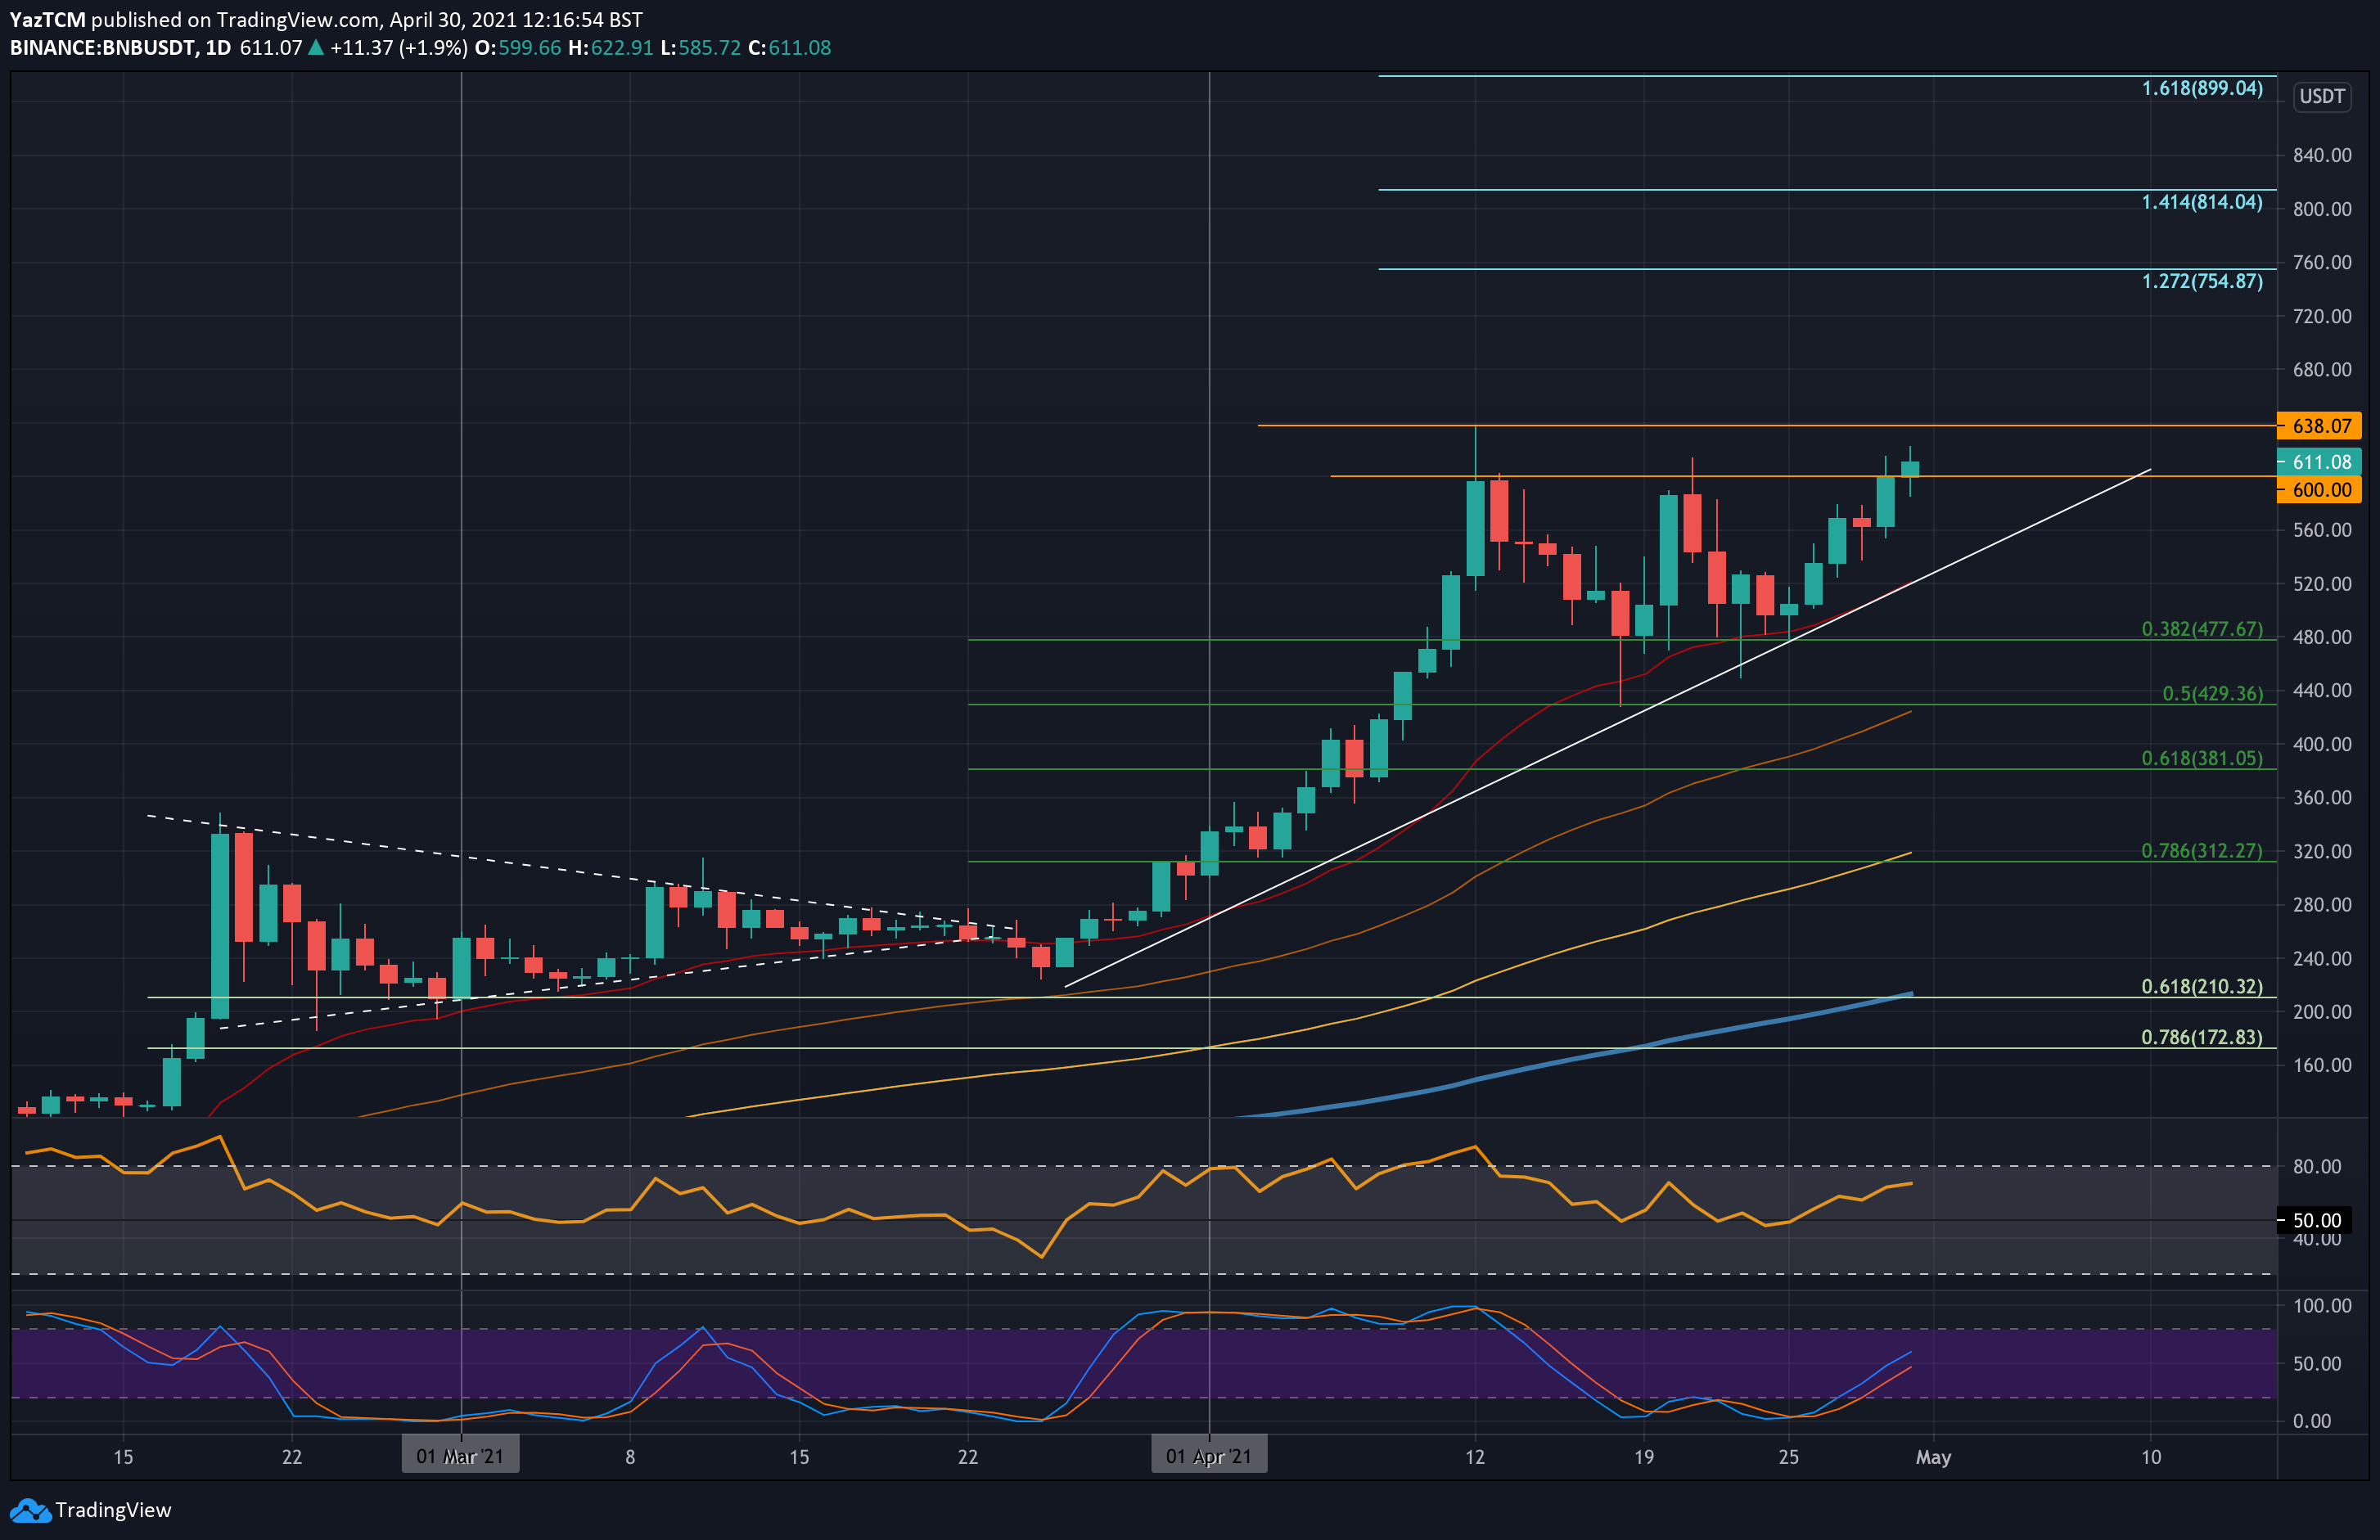
Task: Click the L:585.72 low value
Action: (x=700, y=48)
